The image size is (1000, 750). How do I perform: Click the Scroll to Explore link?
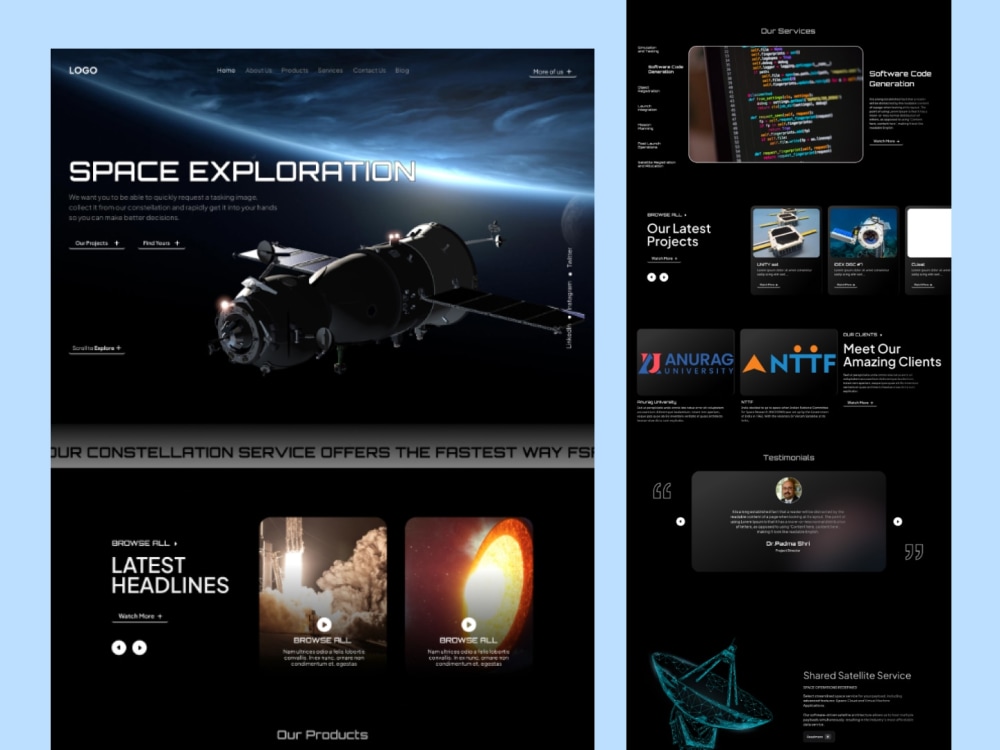(x=97, y=348)
